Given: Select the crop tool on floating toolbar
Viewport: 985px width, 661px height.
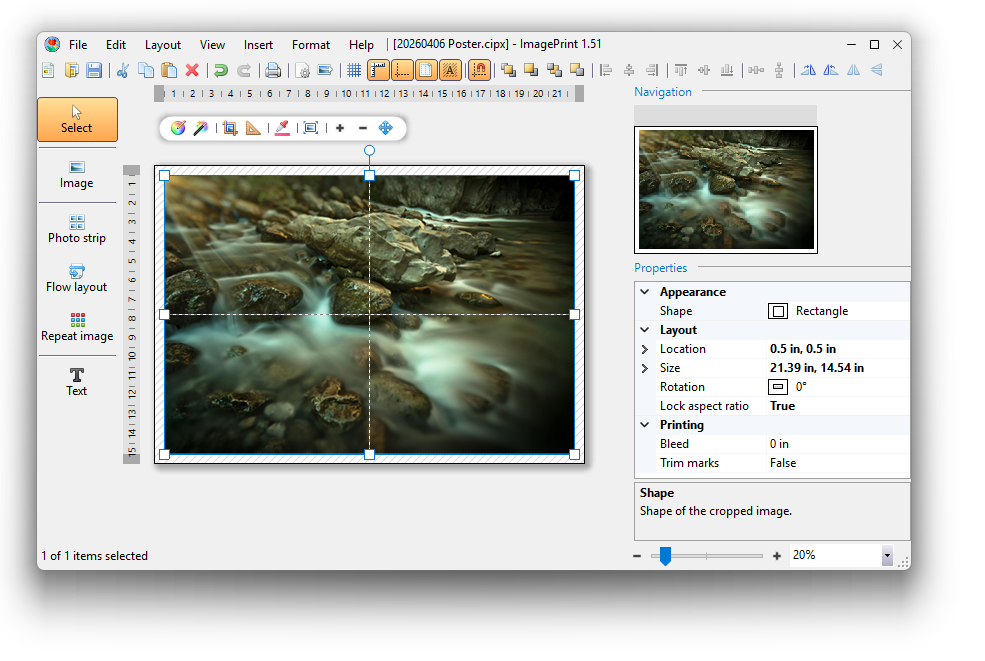Looking at the screenshot, I should 230,128.
